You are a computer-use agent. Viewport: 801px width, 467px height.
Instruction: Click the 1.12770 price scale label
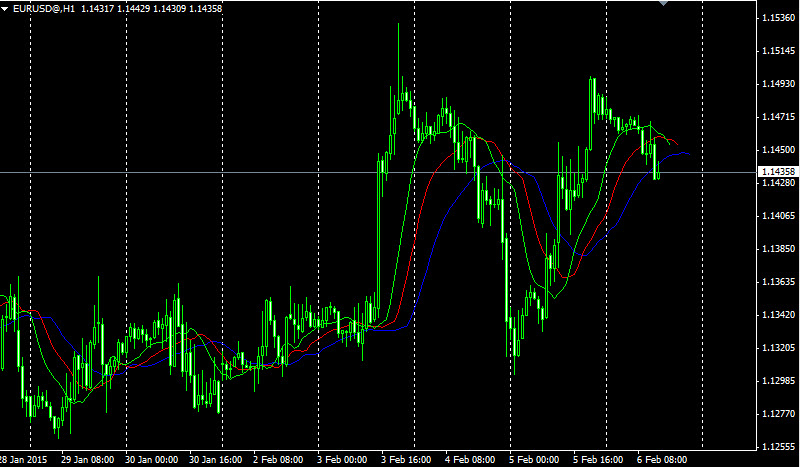click(x=779, y=414)
